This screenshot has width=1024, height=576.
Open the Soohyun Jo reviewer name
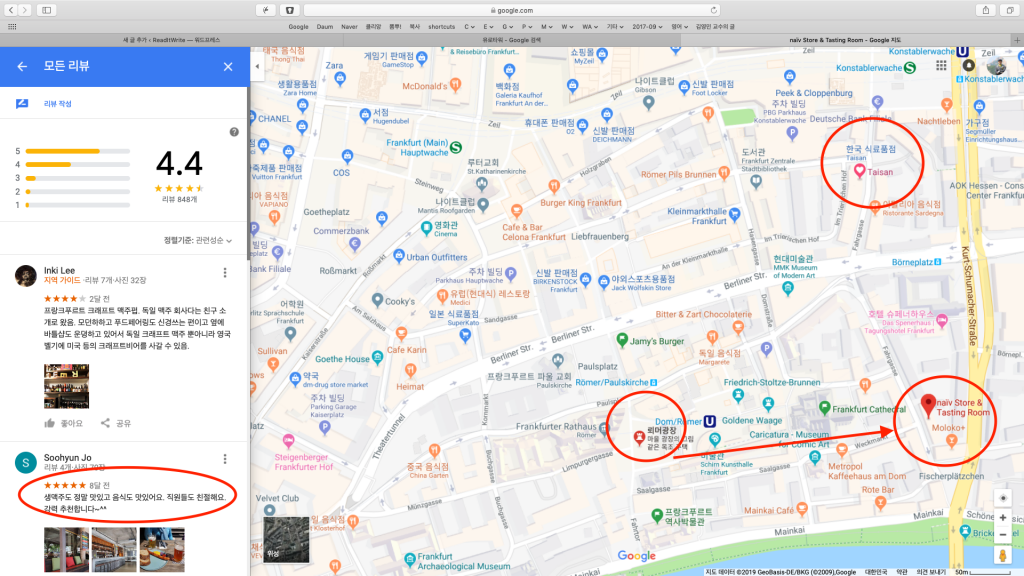[67, 457]
